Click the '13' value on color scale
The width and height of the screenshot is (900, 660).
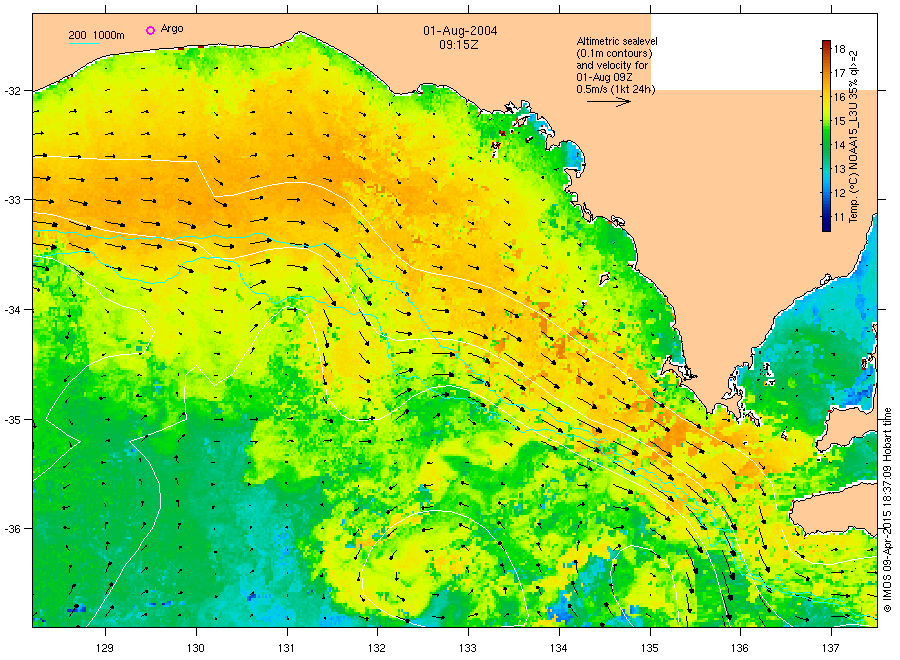(x=840, y=169)
